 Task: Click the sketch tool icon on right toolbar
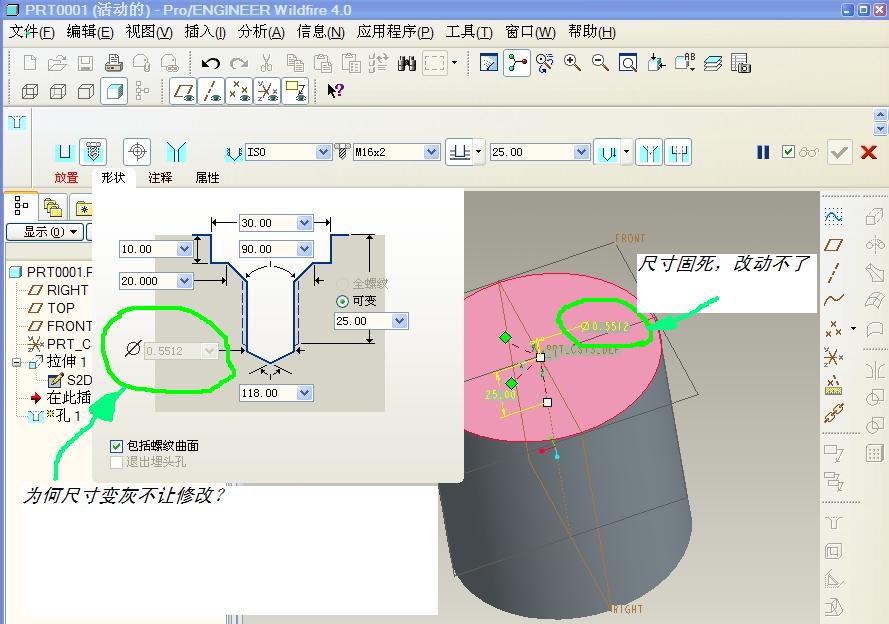(x=833, y=217)
